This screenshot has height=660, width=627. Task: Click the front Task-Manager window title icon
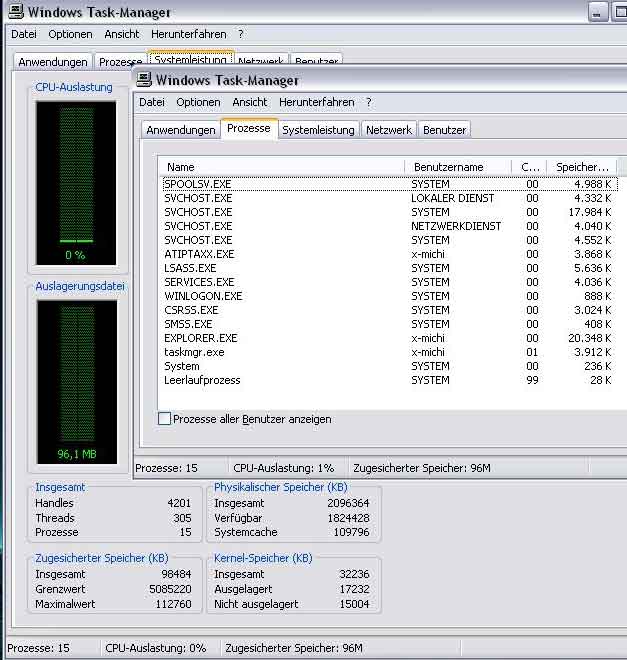[144, 80]
